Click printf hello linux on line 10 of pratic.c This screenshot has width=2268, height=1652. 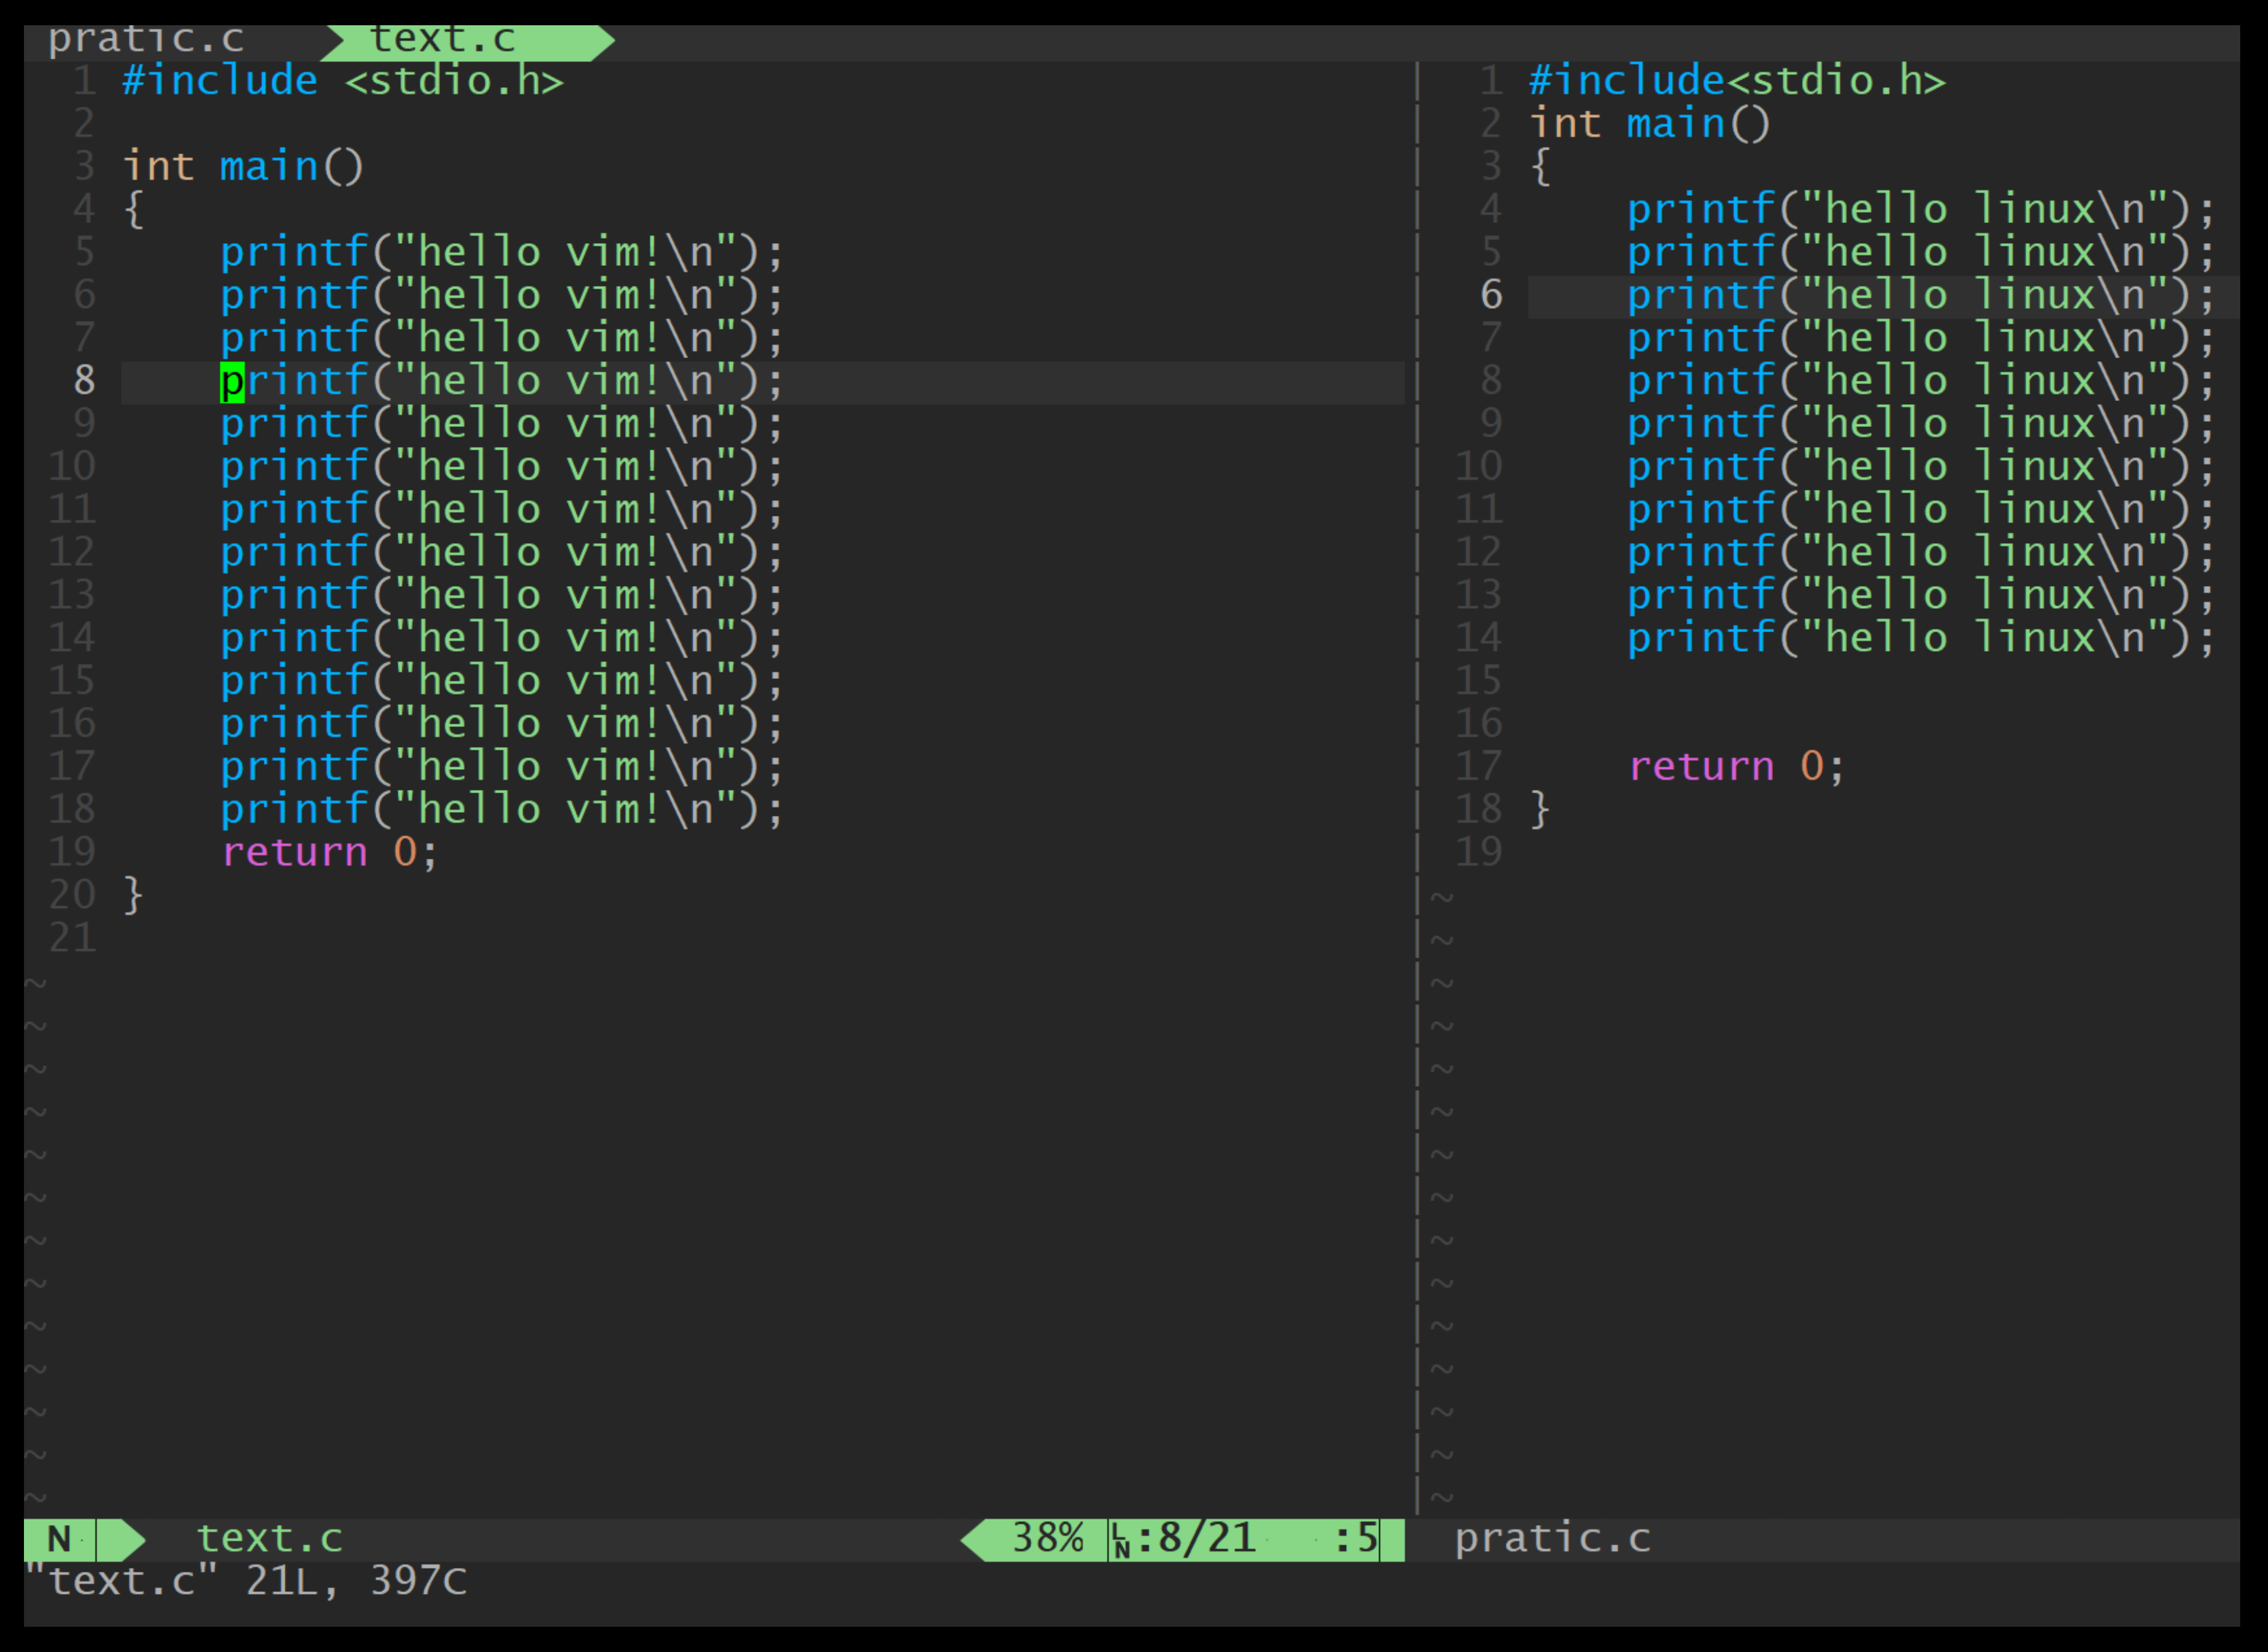1921,468
